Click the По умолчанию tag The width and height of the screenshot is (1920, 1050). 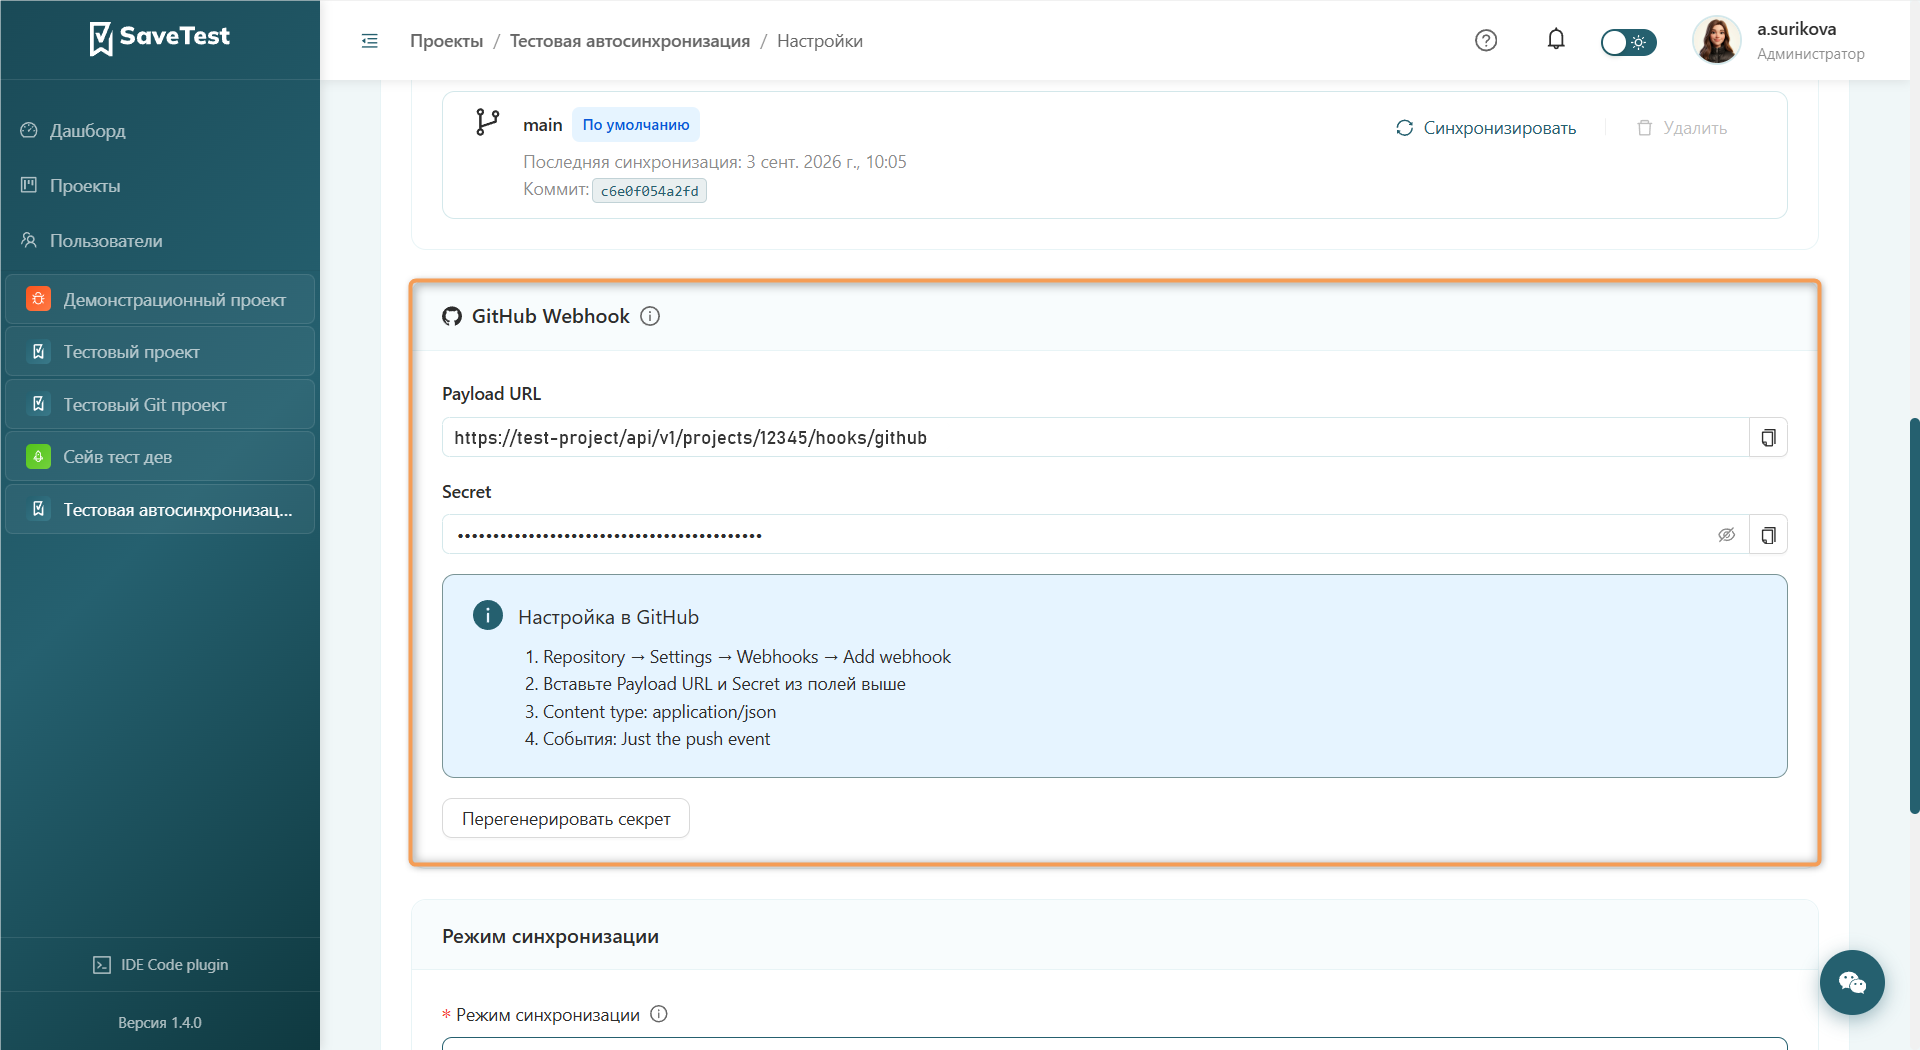[x=636, y=125]
